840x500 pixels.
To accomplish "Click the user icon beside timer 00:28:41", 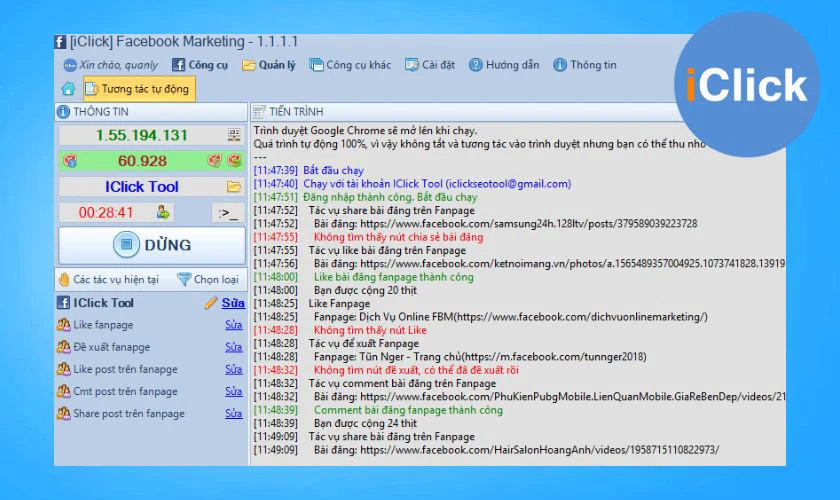I will tap(163, 212).
